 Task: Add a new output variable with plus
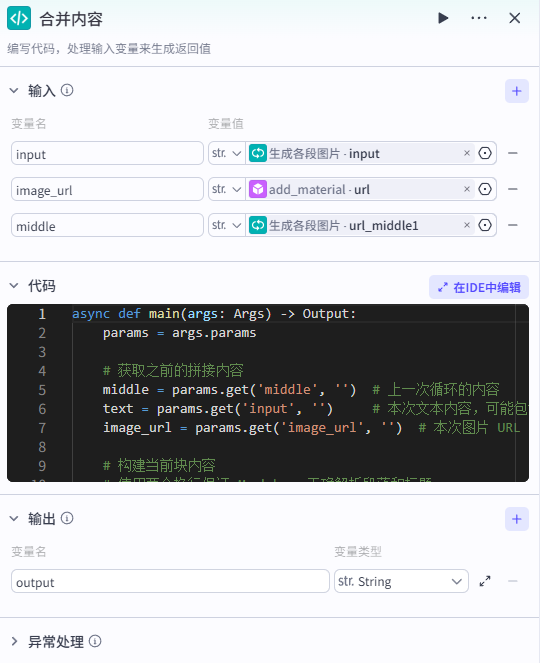(x=517, y=519)
